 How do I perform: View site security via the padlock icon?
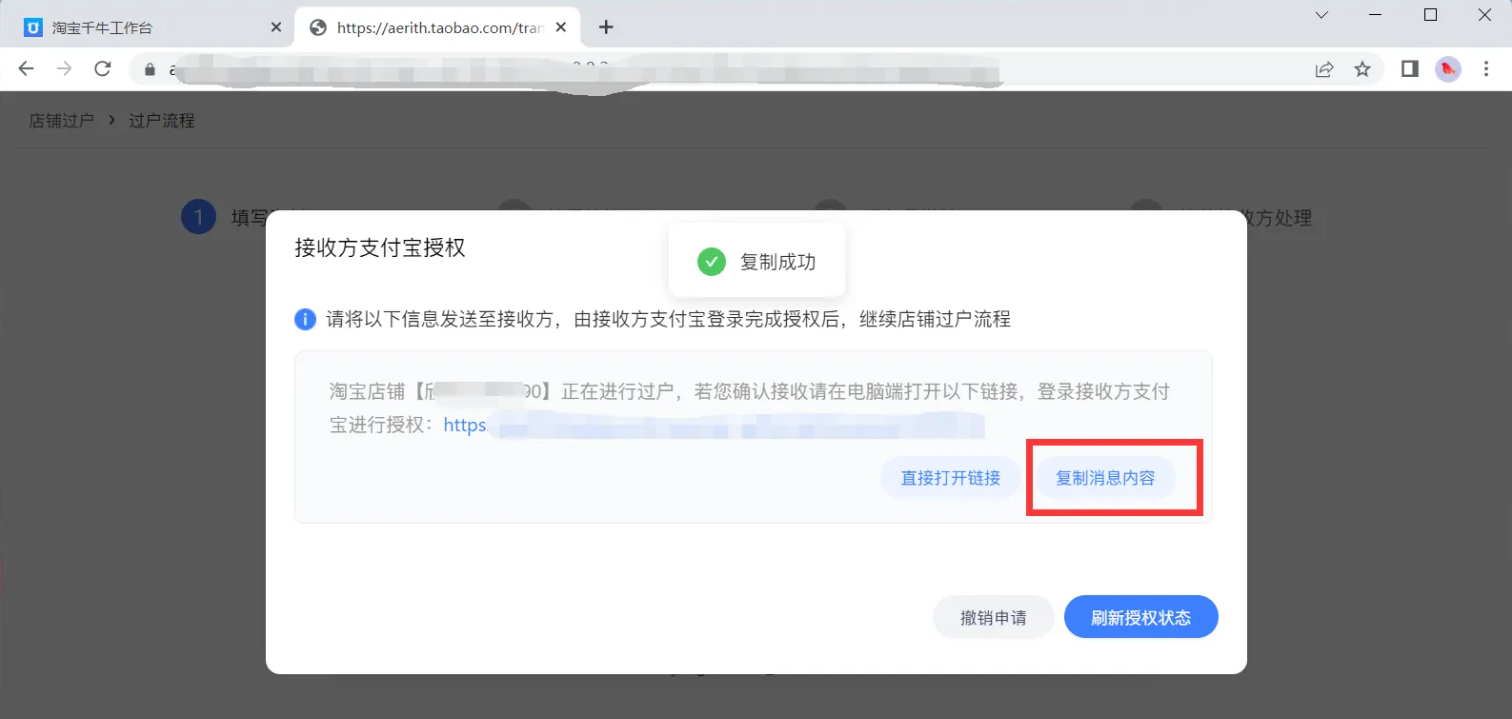pyautogui.click(x=148, y=69)
